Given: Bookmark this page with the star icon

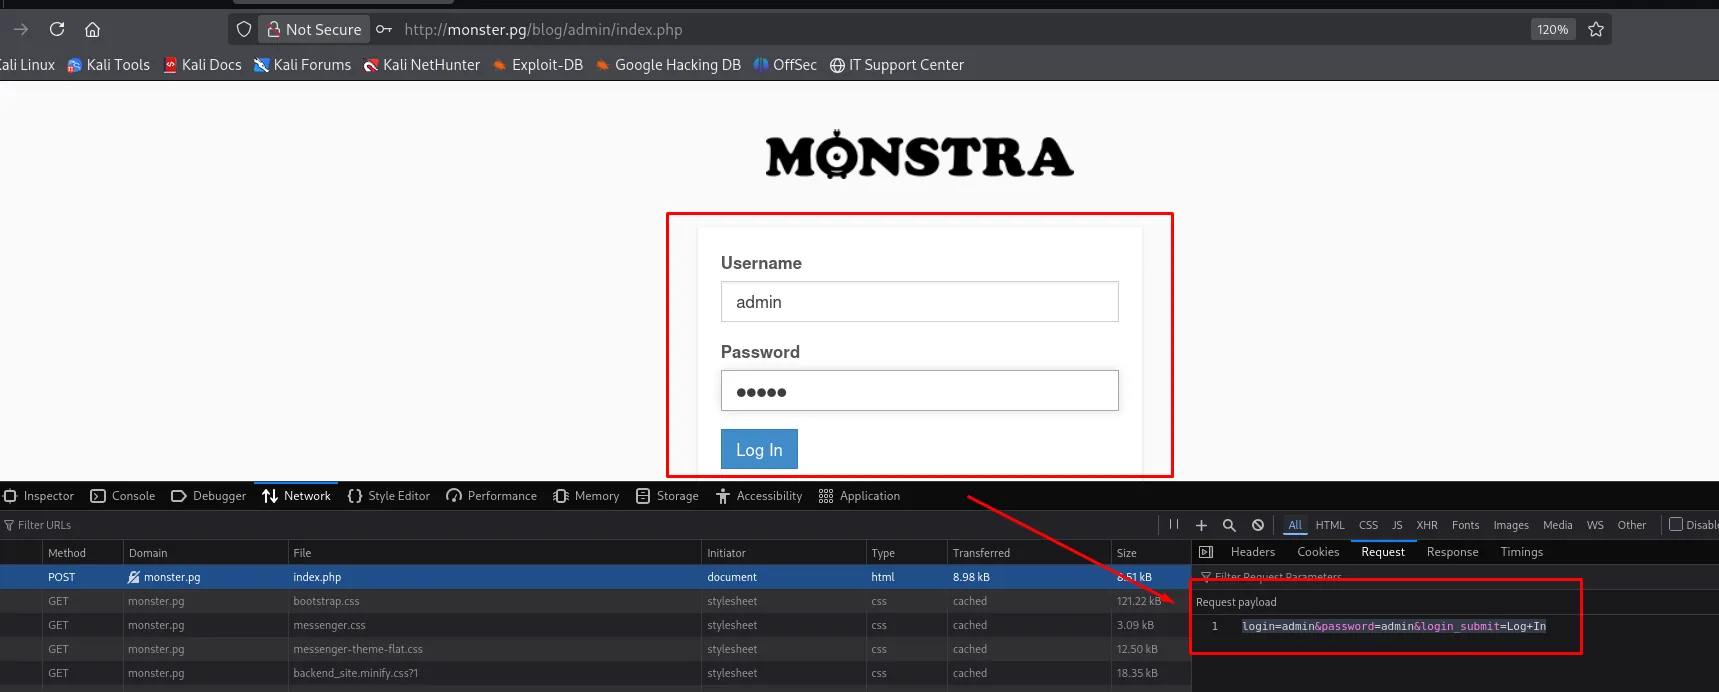Looking at the screenshot, I should tap(1596, 29).
